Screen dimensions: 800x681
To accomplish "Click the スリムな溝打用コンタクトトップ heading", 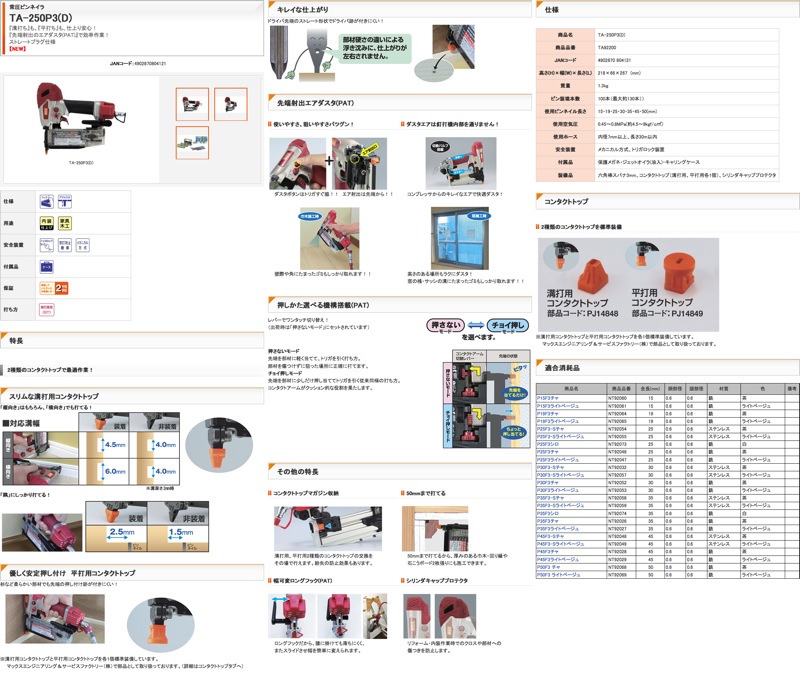I will 54,396.
